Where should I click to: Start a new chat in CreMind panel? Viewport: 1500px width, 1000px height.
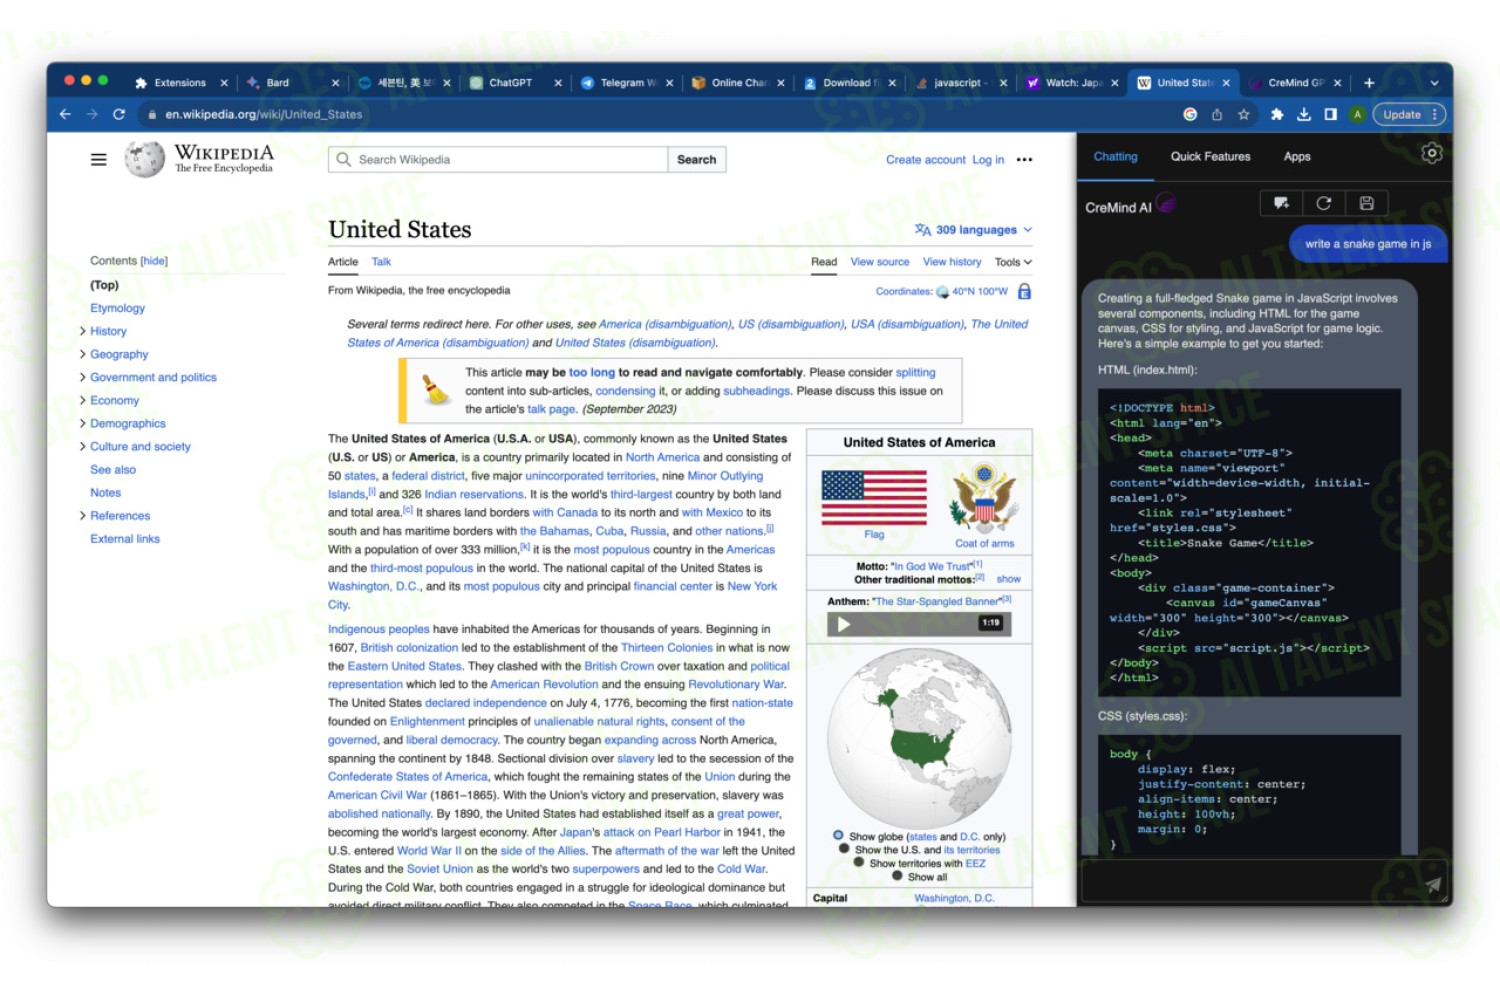click(x=1281, y=203)
